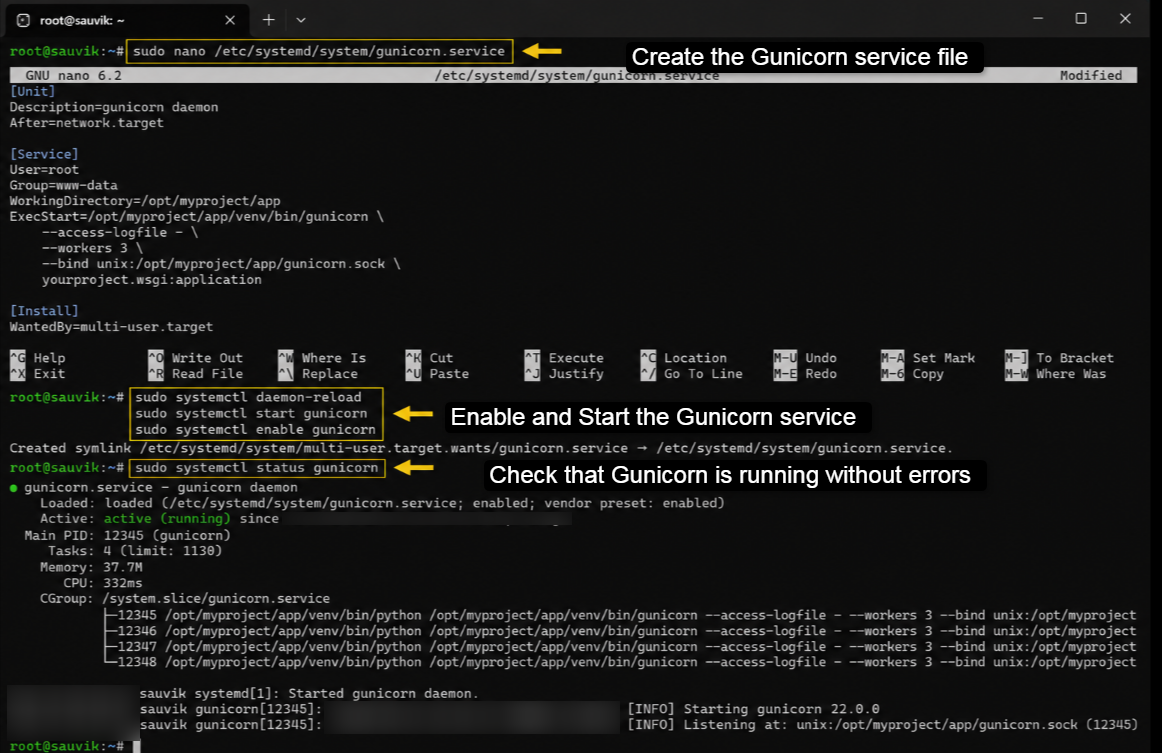Click the WorkingDirectory=/opt/myproject/app line
1162x753 pixels.
tap(145, 201)
